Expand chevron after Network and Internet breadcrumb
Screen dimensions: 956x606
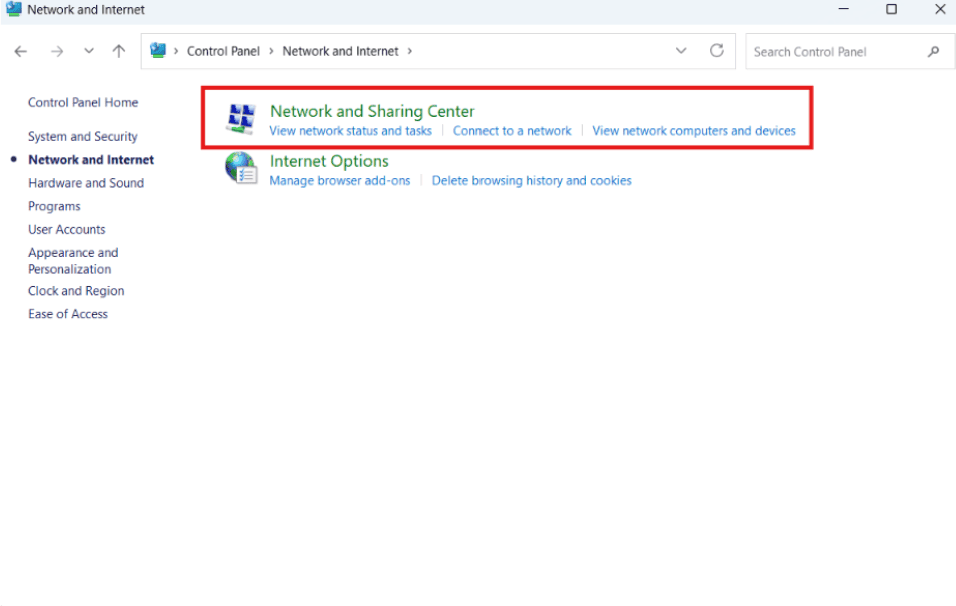pos(410,51)
